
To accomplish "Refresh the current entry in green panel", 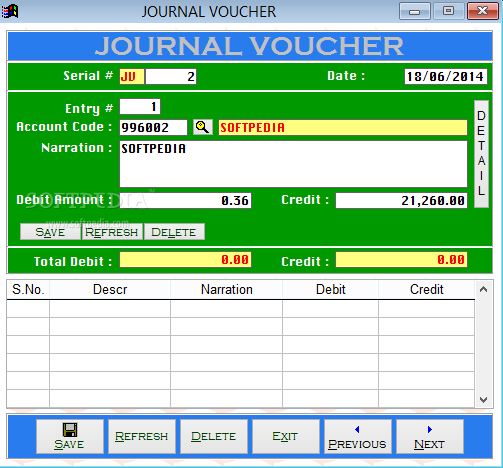I will (x=112, y=232).
